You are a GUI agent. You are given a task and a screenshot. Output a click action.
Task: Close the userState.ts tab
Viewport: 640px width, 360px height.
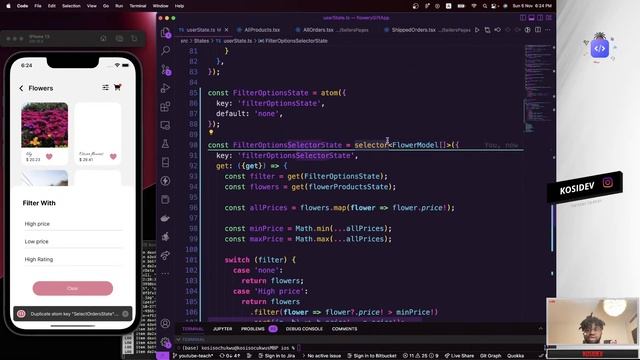pyautogui.click(x=227, y=30)
